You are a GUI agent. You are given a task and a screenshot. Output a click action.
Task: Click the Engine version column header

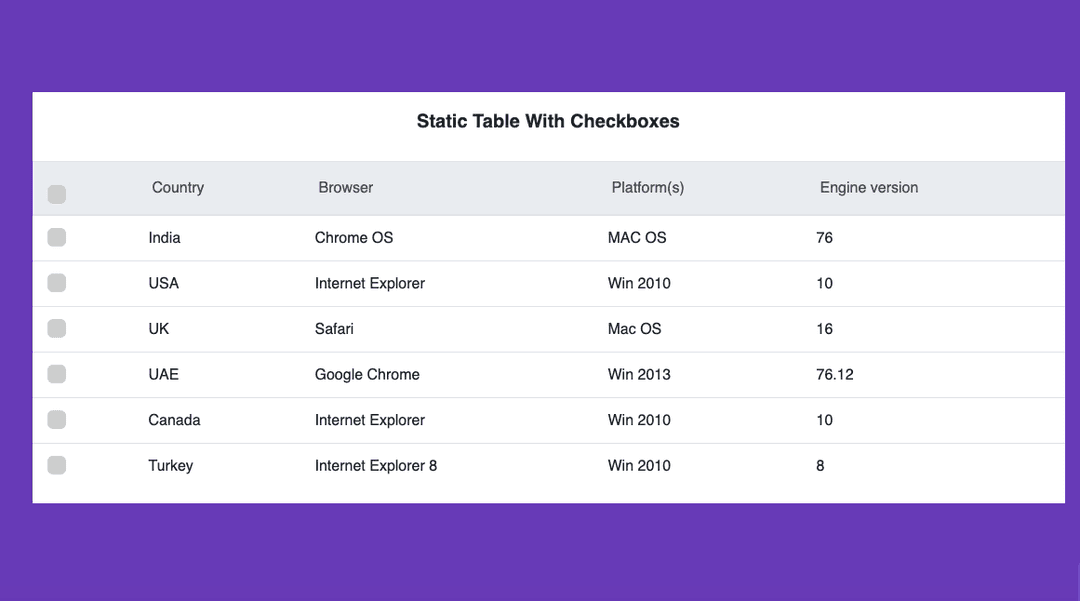[x=868, y=187]
